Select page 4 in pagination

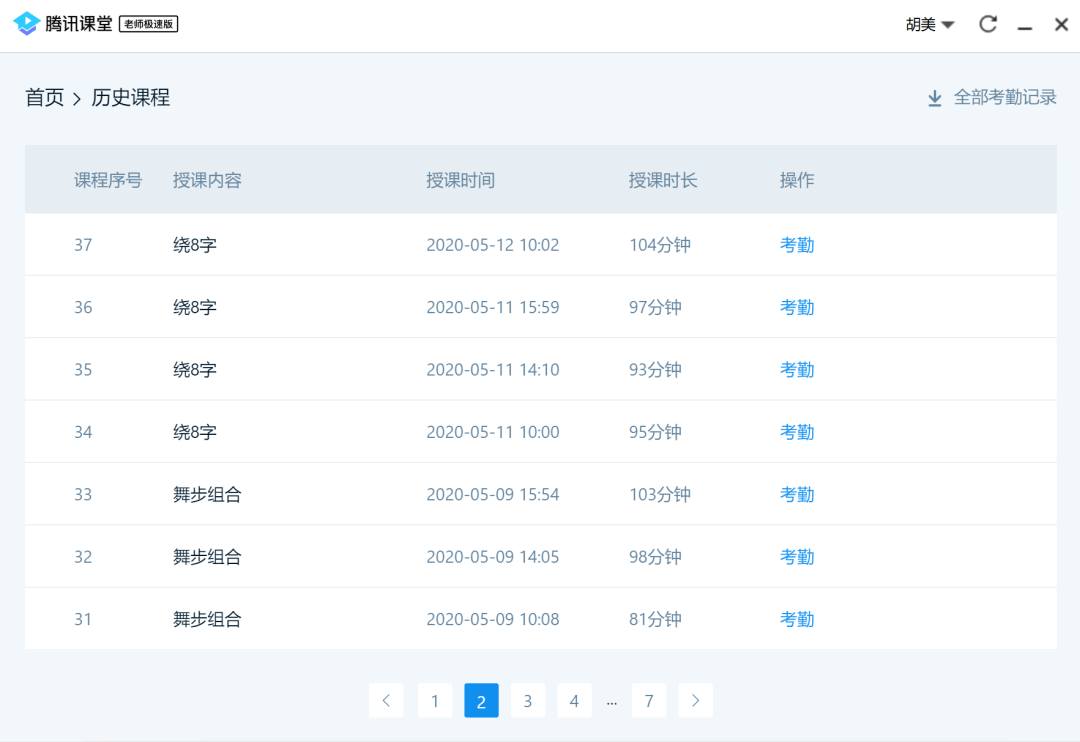click(574, 701)
